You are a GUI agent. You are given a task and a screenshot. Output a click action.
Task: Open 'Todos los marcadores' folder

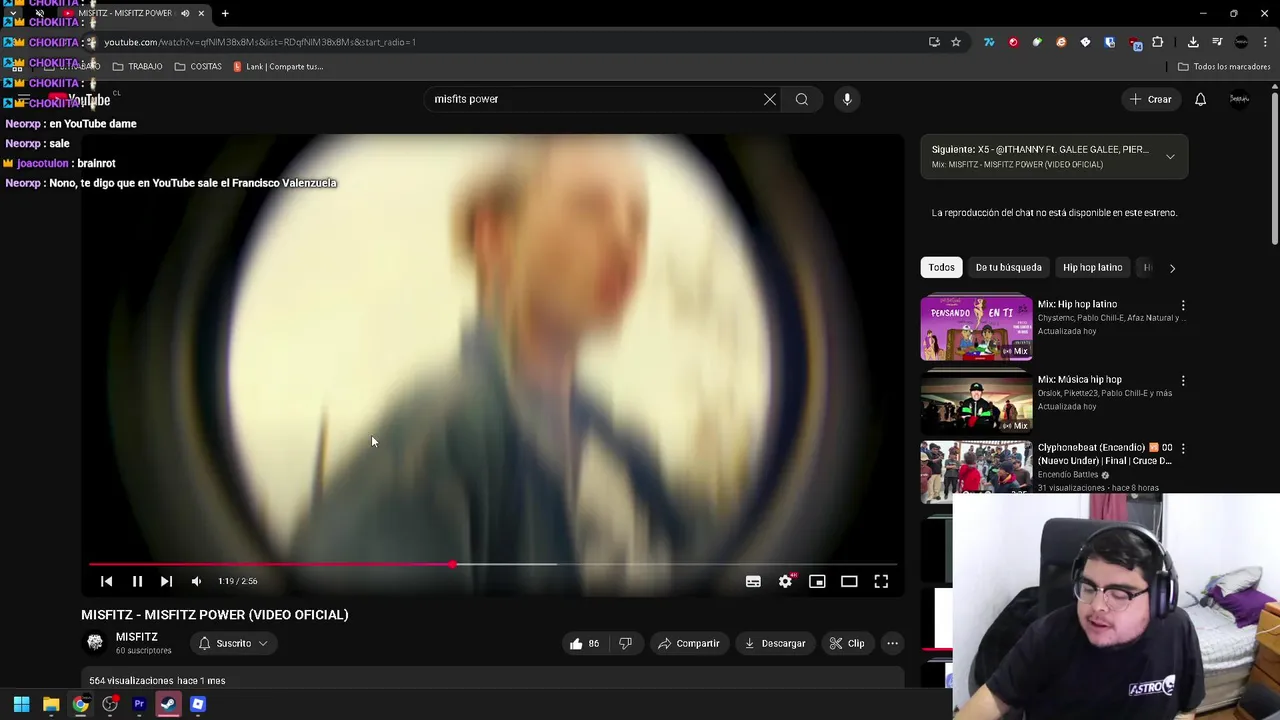pyautogui.click(x=1224, y=67)
